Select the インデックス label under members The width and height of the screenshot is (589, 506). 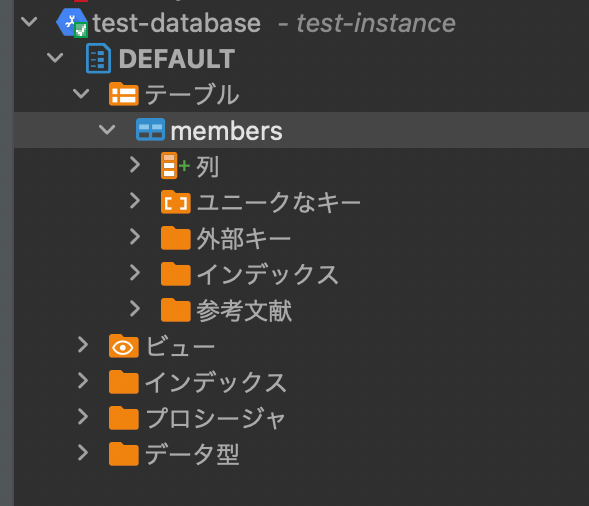[x=267, y=275]
